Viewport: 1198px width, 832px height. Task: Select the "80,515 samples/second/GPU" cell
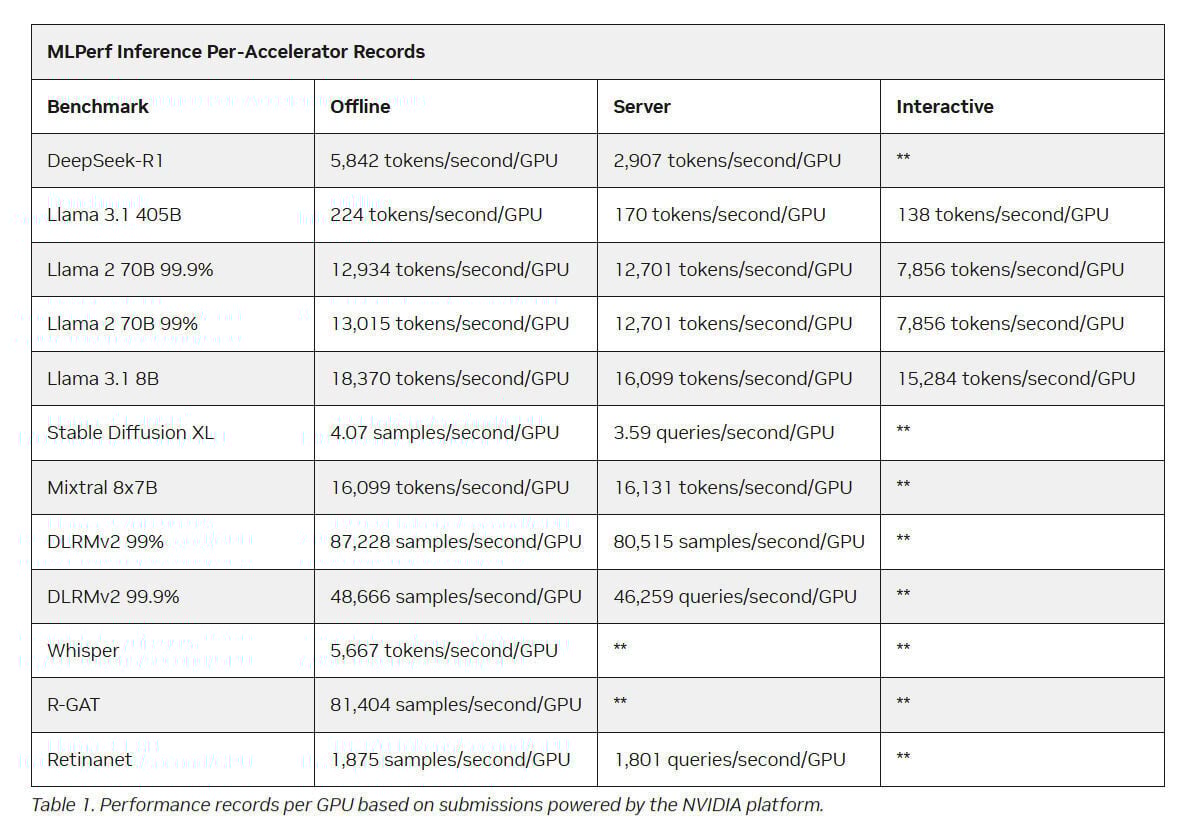coord(739,542)
